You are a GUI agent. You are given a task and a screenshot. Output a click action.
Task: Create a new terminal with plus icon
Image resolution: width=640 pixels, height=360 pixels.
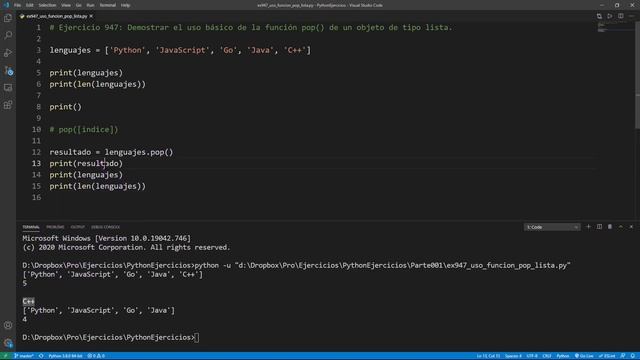pos(588,227)
